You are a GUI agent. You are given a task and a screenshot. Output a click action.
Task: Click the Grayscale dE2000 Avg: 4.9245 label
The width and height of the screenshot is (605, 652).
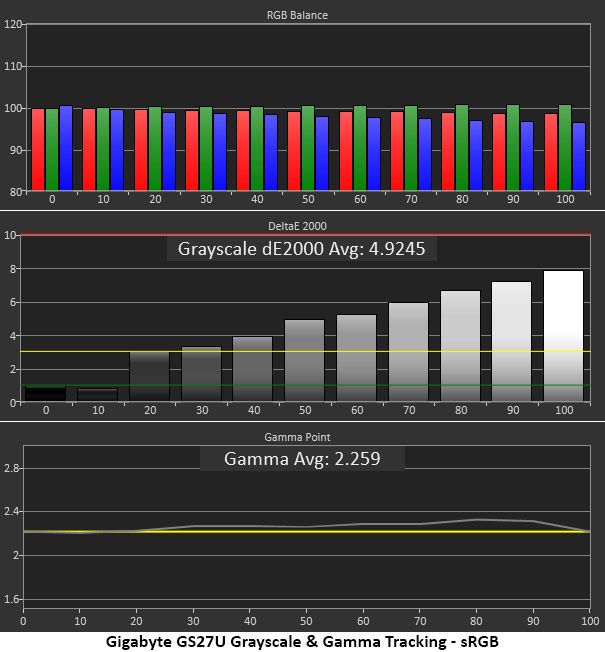pos(301,249)
